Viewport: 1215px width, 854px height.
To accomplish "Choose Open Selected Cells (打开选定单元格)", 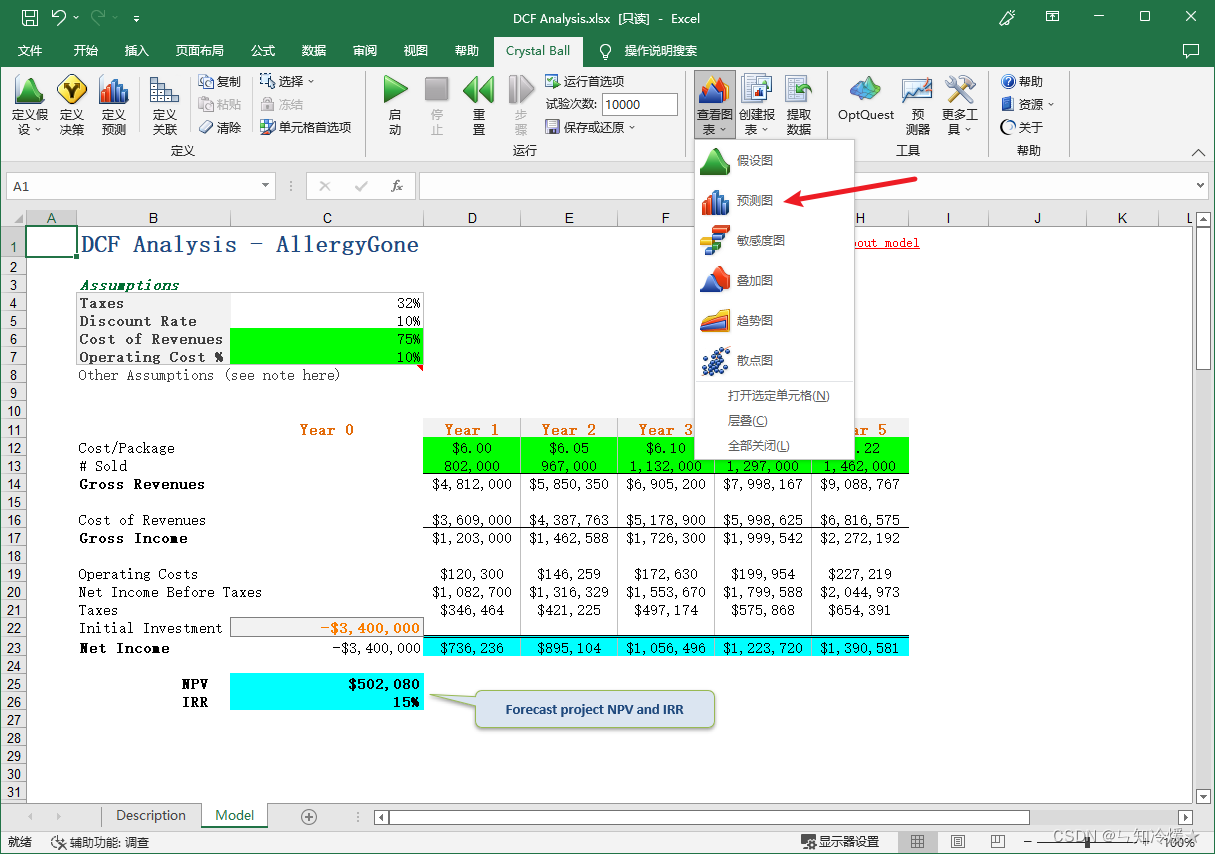I will (x=774, y=395).
